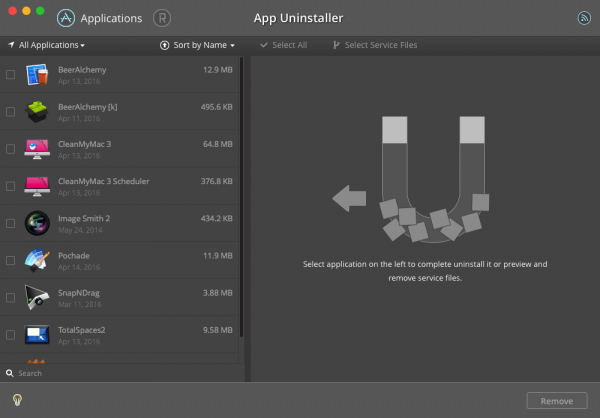Click the Applications tab label
This screenshot has height=418, width=600.
click(111, 18)
